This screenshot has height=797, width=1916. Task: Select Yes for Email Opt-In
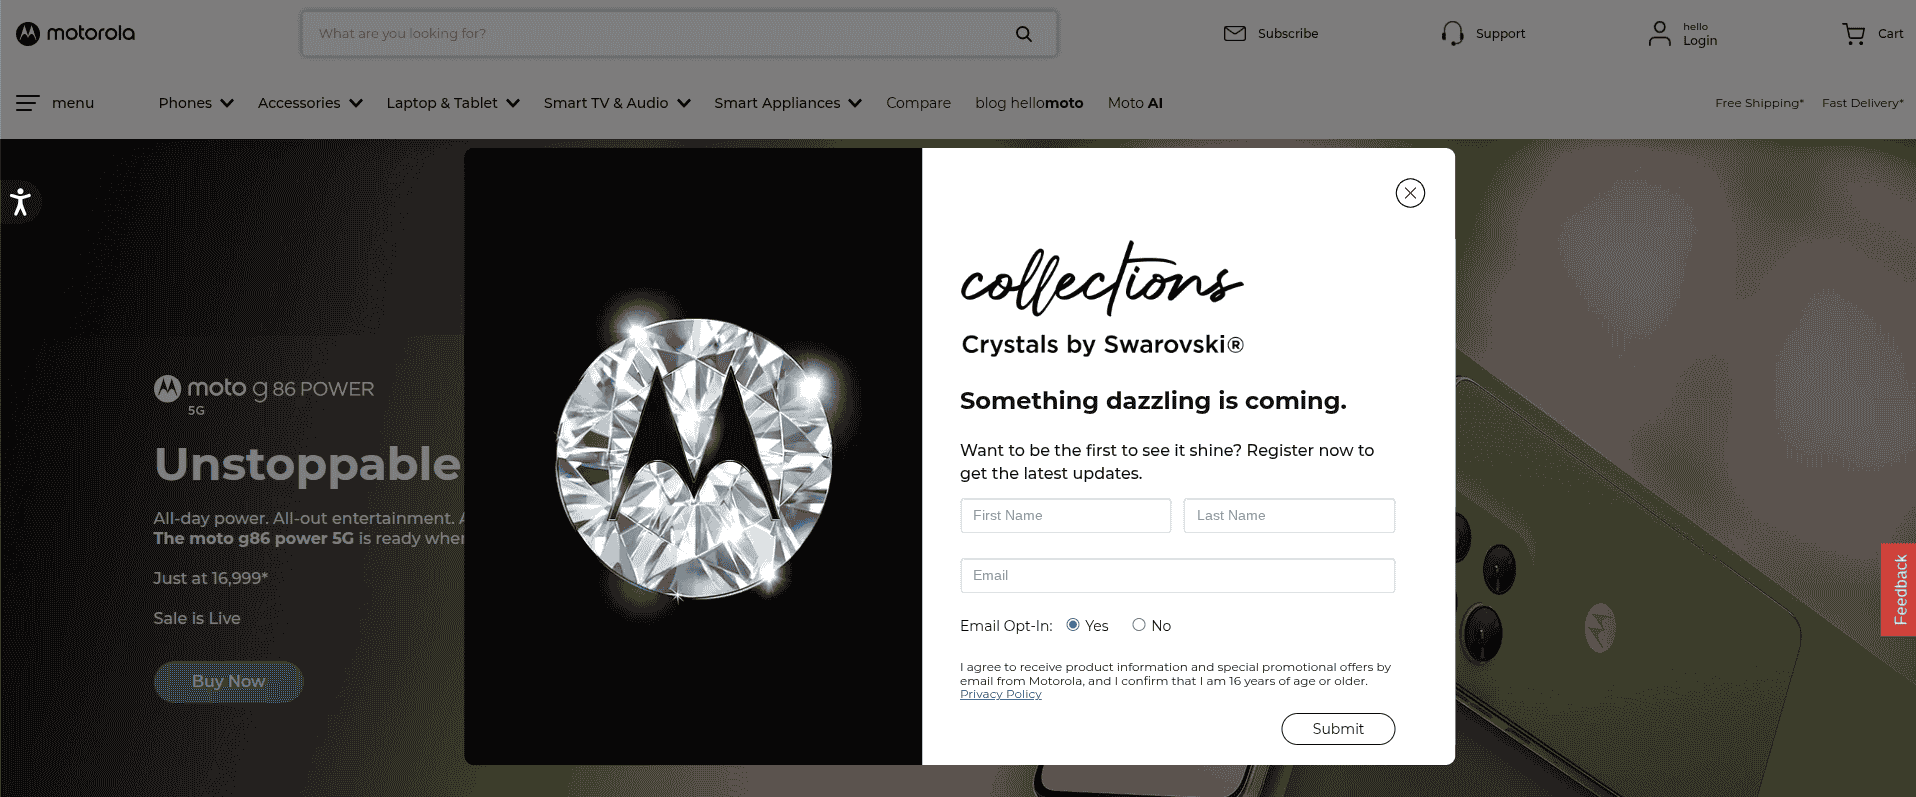tap(1073, 625)
